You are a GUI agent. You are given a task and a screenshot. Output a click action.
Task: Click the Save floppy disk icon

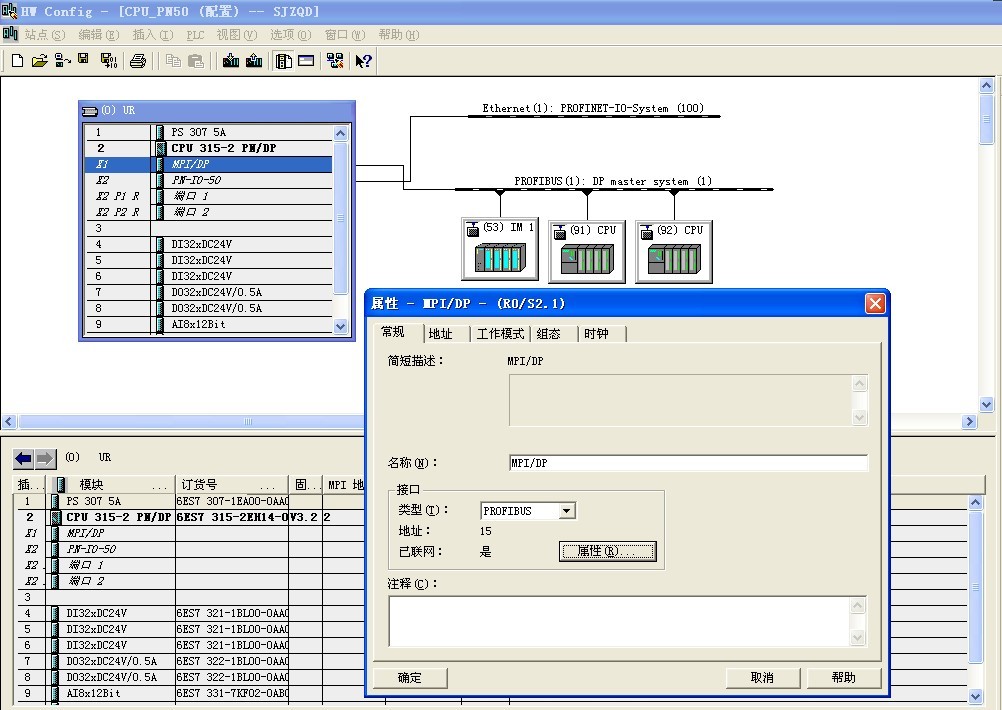(83, 59)
